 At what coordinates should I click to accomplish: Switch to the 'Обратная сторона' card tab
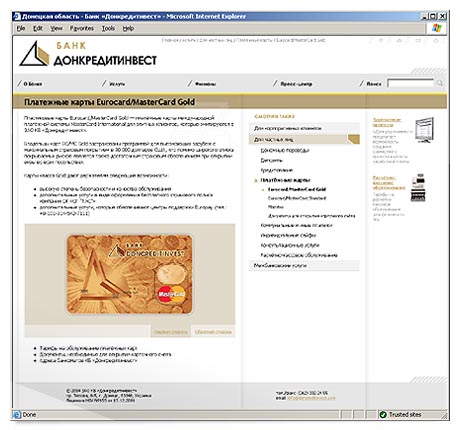[213, 332]
